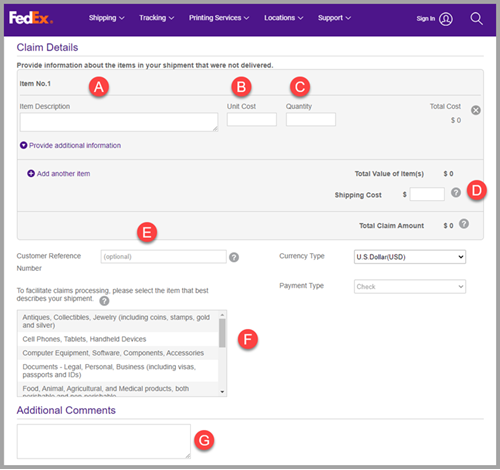
Task: Expand the Printing Services menu
Action: tap(219, 18)
